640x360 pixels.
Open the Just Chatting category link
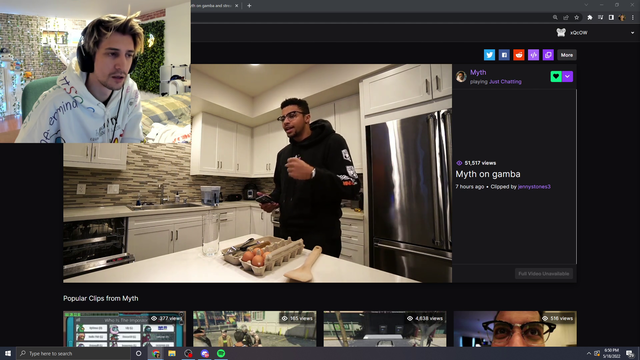coord(505,82)
